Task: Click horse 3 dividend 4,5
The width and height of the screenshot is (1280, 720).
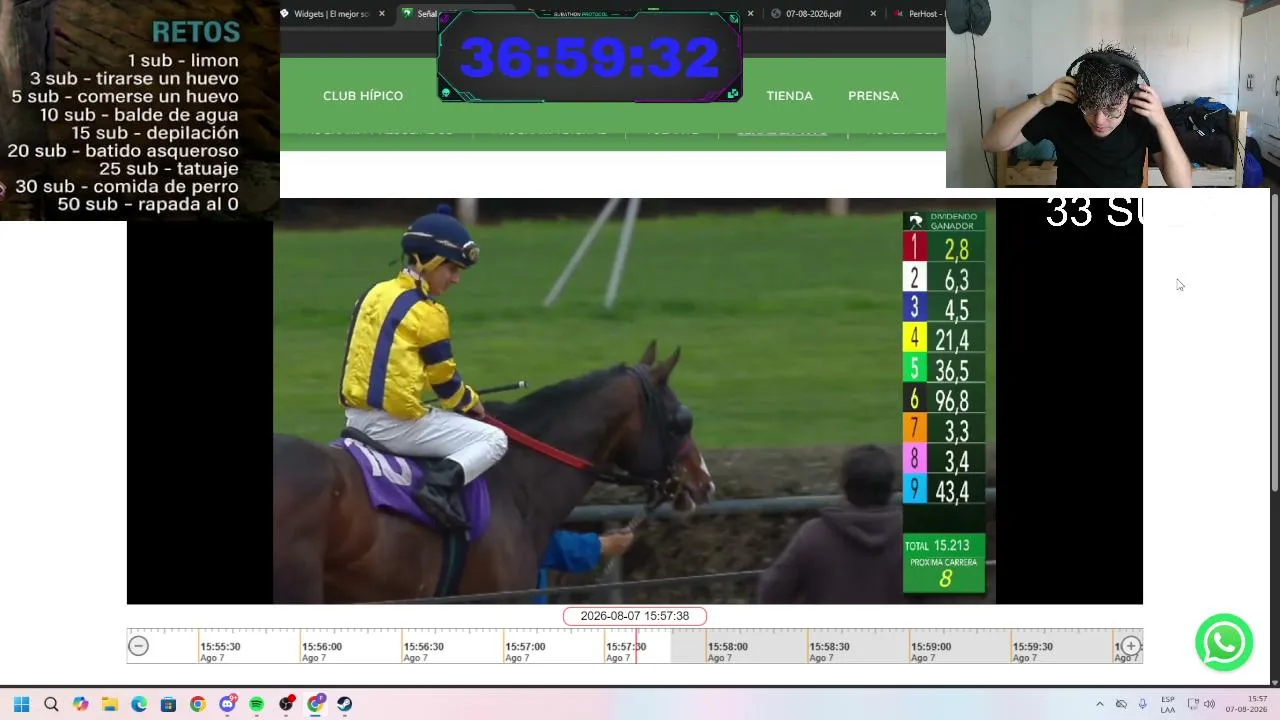Action: pos(944,309)
